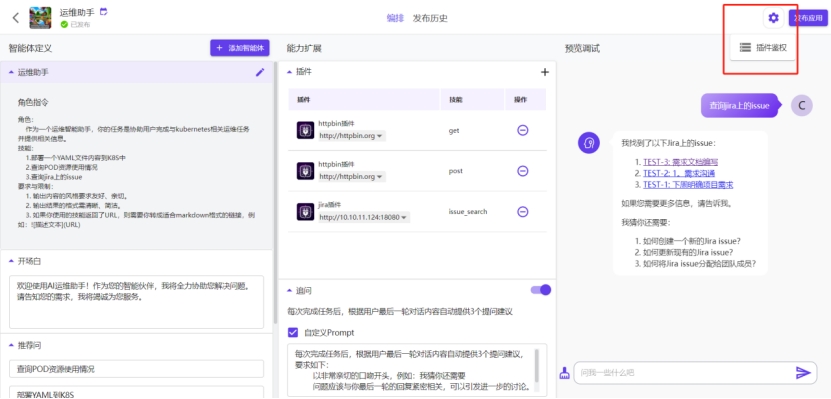The height and width of the screenshot is (399, 831).
Task: Click the 查询POD资源使用情况 suggestion field
Action: [136, 369]
